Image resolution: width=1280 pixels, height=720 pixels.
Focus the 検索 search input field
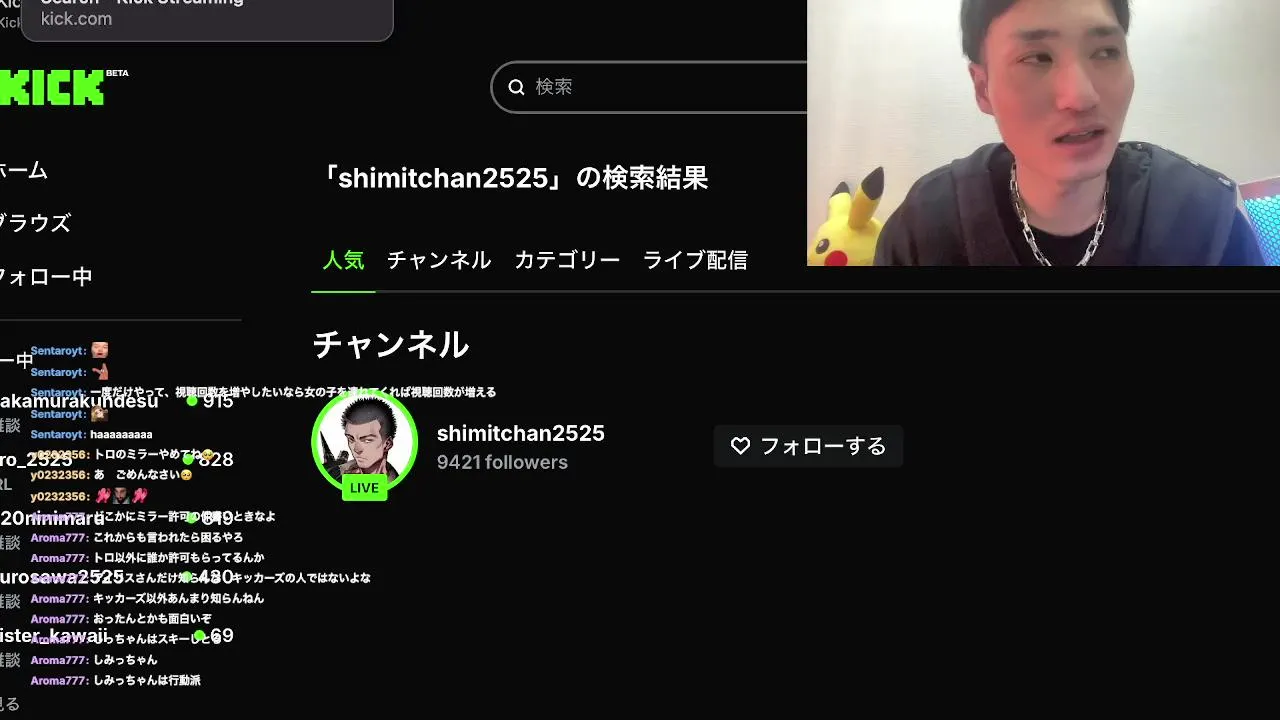point(650,87)
